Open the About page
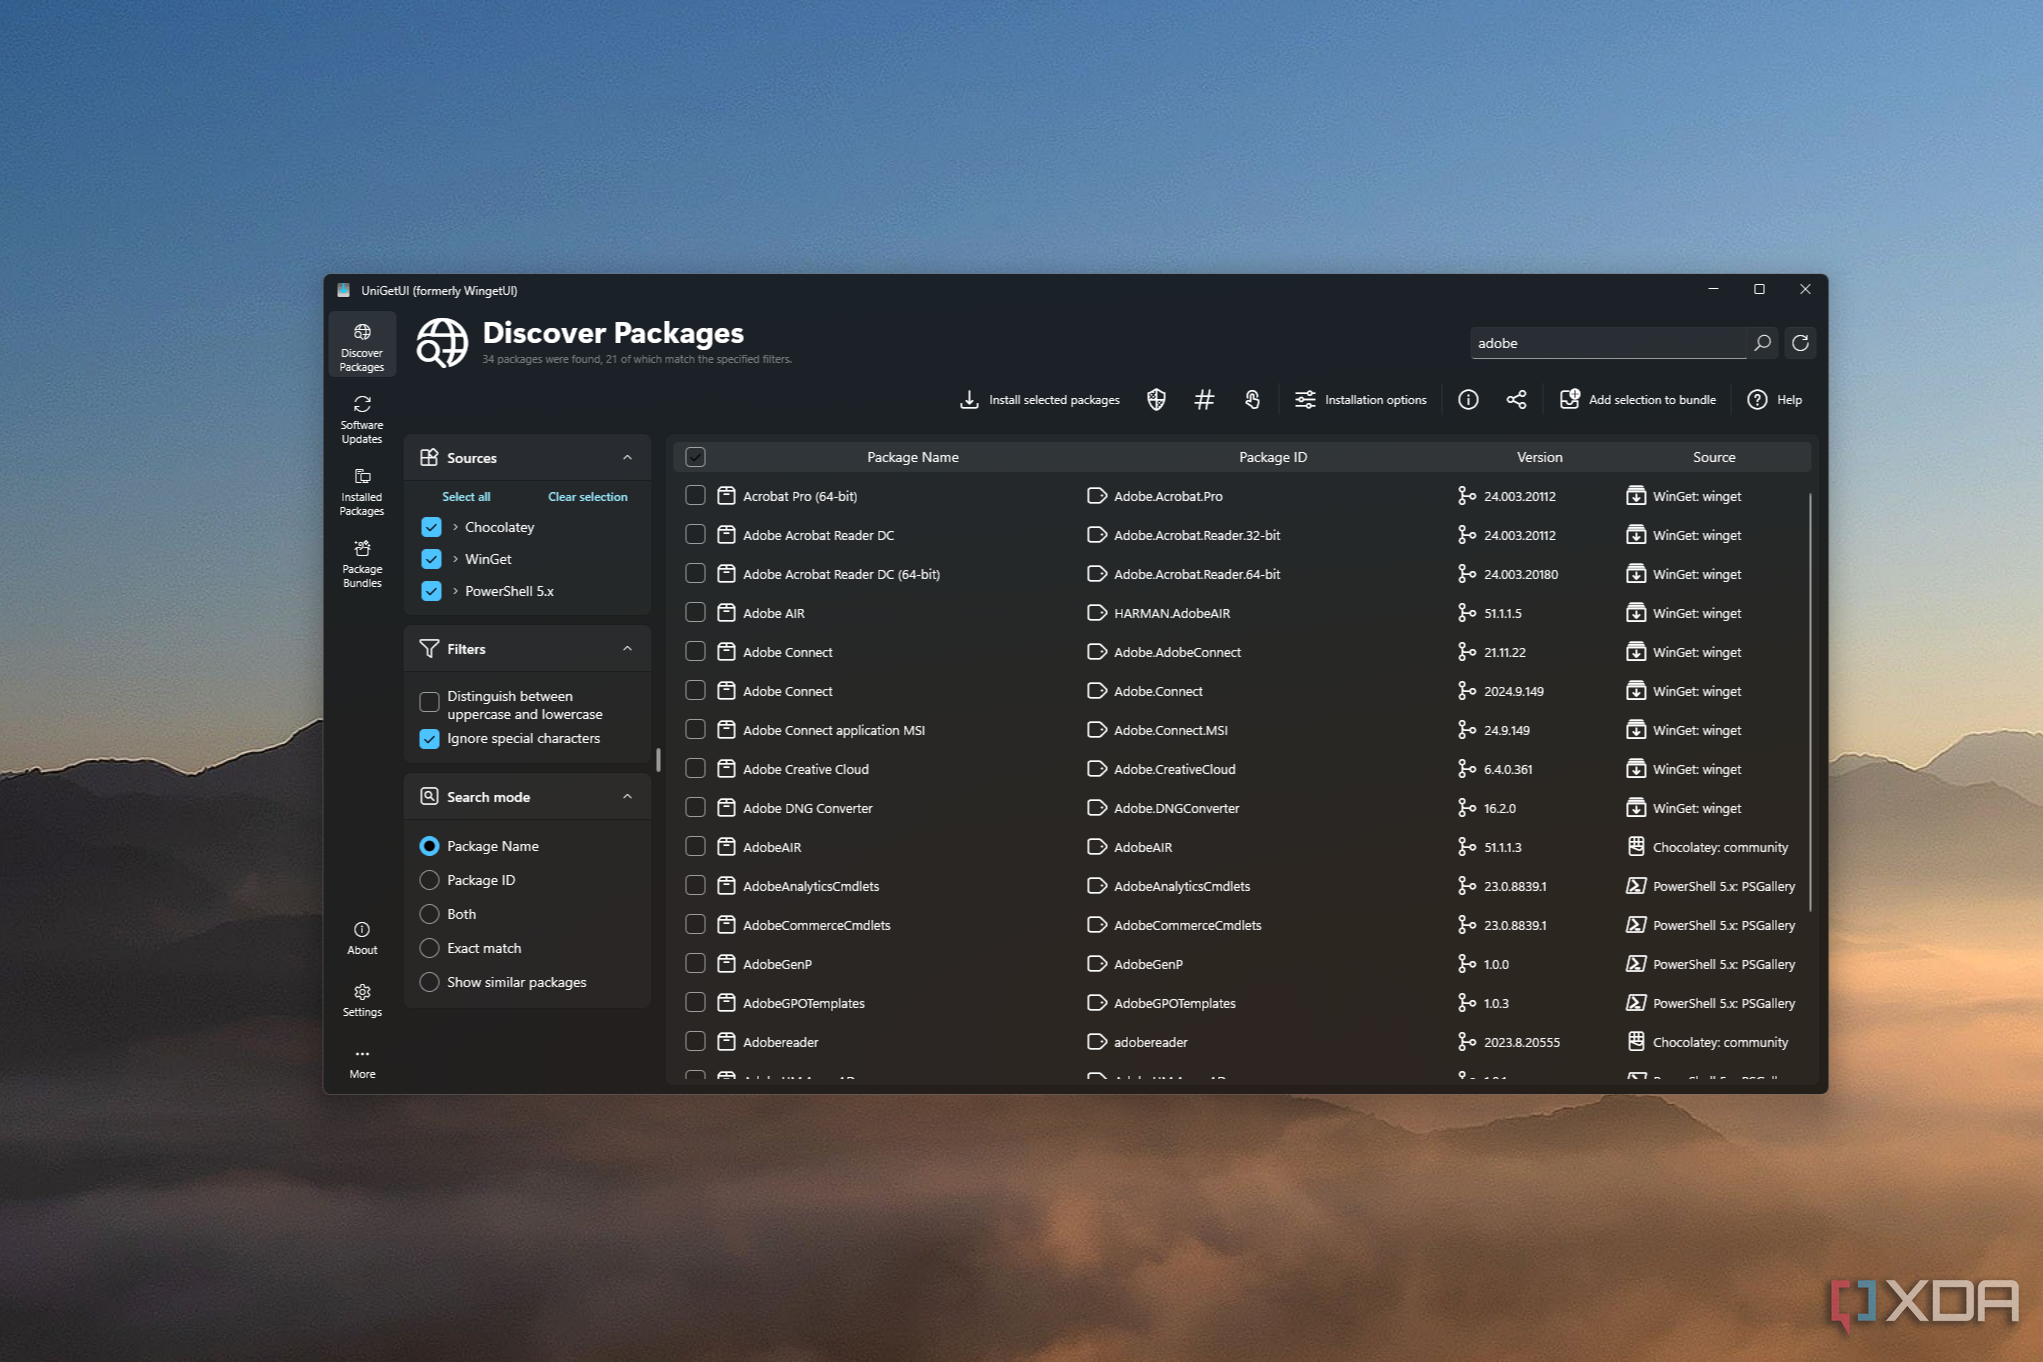Screen dimensions: 2043x1362 pos(362,937)
